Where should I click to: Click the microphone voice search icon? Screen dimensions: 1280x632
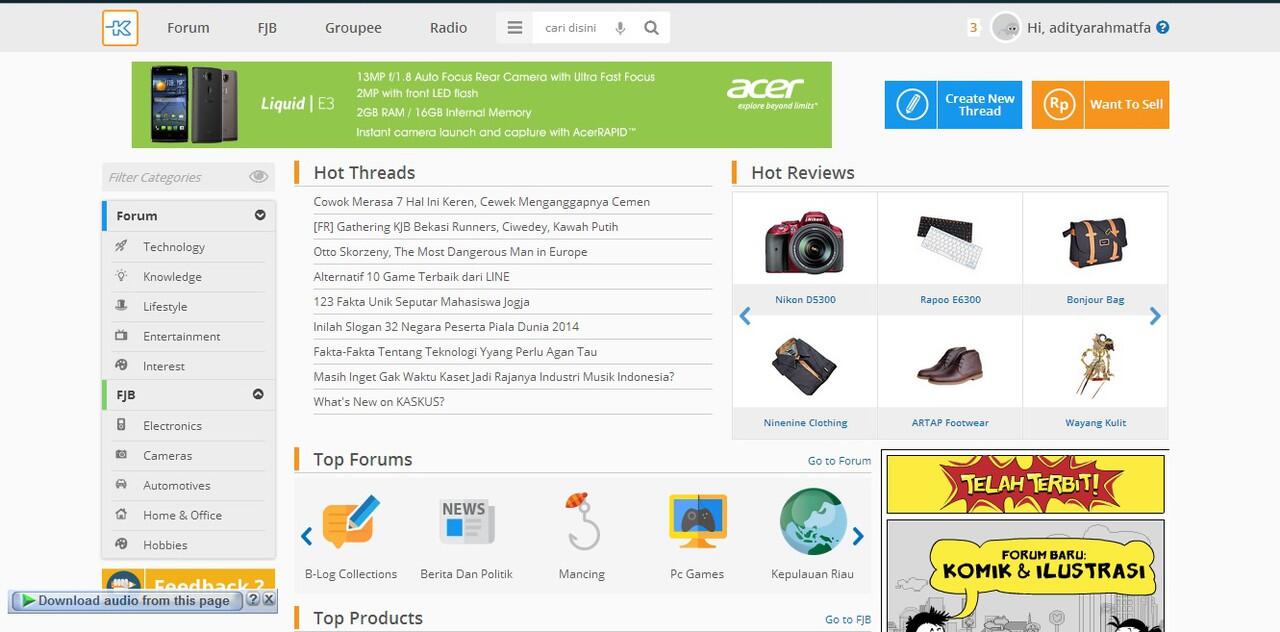click(620, 28)
